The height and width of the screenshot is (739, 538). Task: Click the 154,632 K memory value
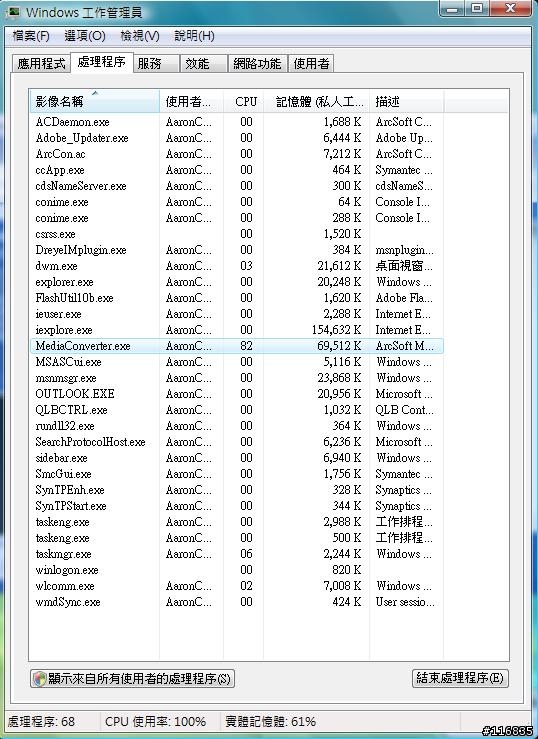pyautogui.click(x=336, y=330)
